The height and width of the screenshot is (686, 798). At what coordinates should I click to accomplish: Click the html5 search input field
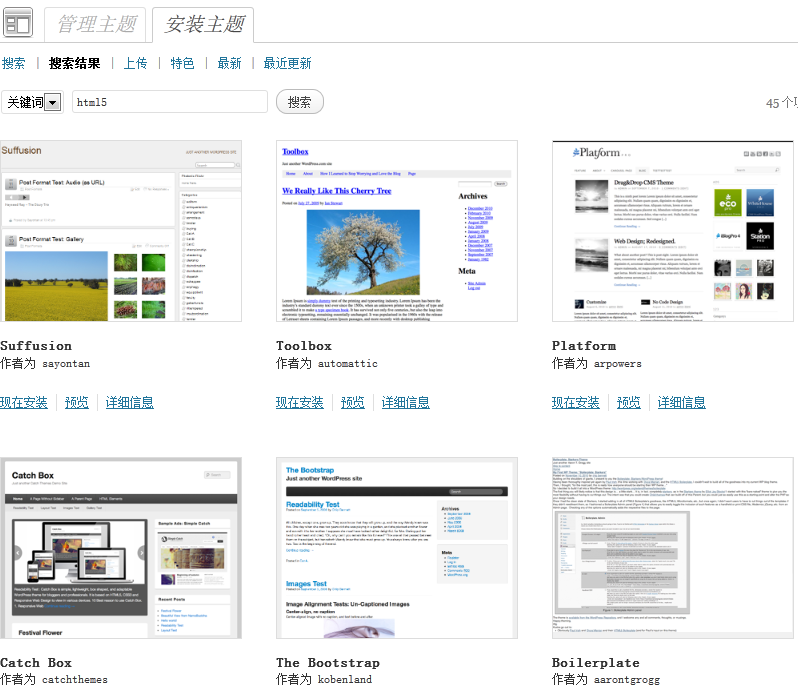click(169, 102)
